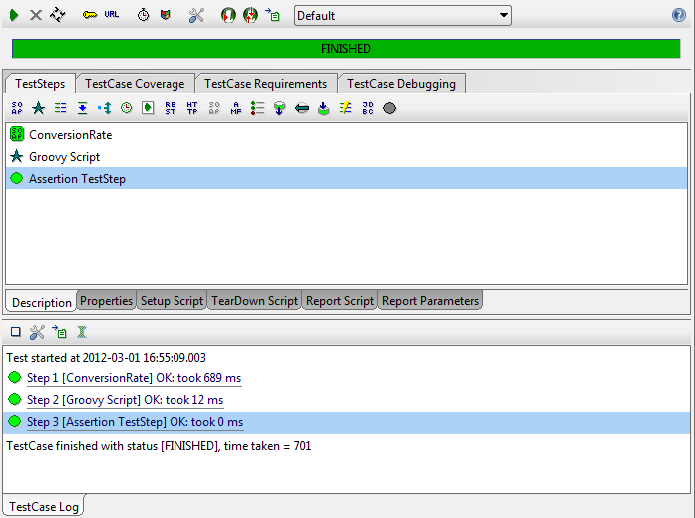
Task: Click 'Test started at 2012-03-01' log line
Action: click(x=106, y=358)
